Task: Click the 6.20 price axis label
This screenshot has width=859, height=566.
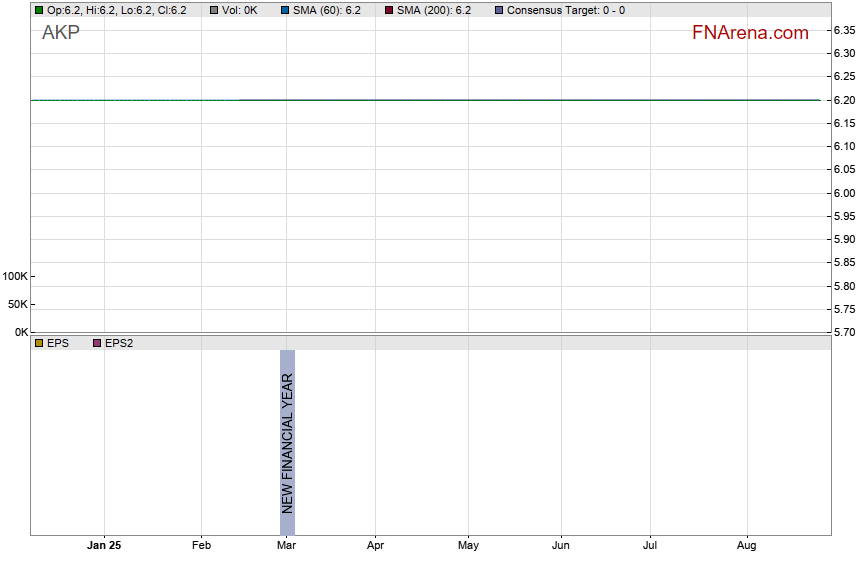Action: click(x=843, y=100)
